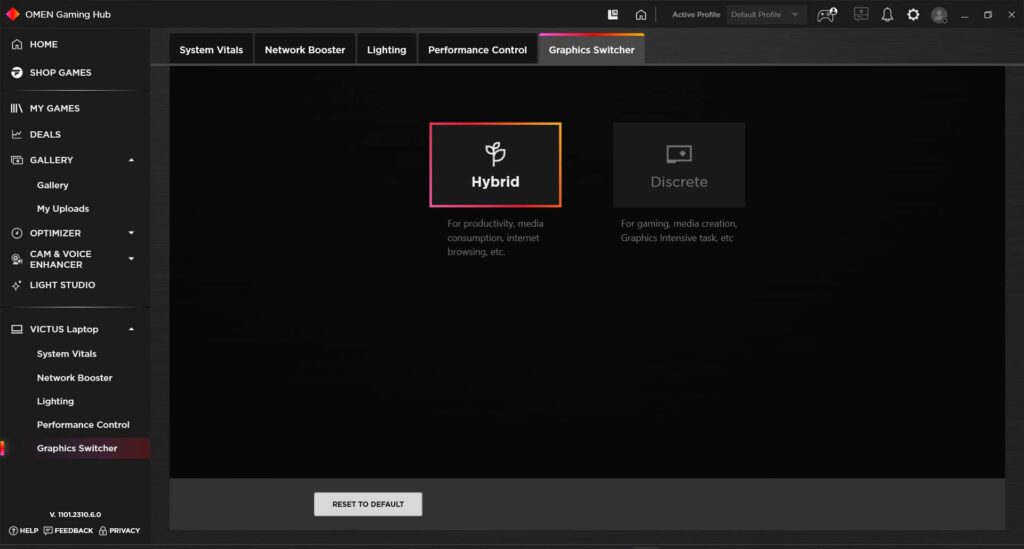The height and width of the screenshot is (549, 1024).
Task: Click the Feedback speech bubble icon
Action: (48, 531)
